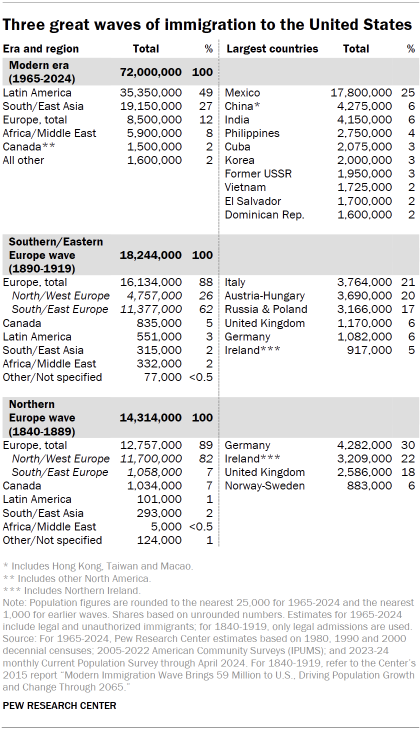
Task: Select the italic North/West Europe 4,757,000 figure
Action: click(x=150, y=296)
